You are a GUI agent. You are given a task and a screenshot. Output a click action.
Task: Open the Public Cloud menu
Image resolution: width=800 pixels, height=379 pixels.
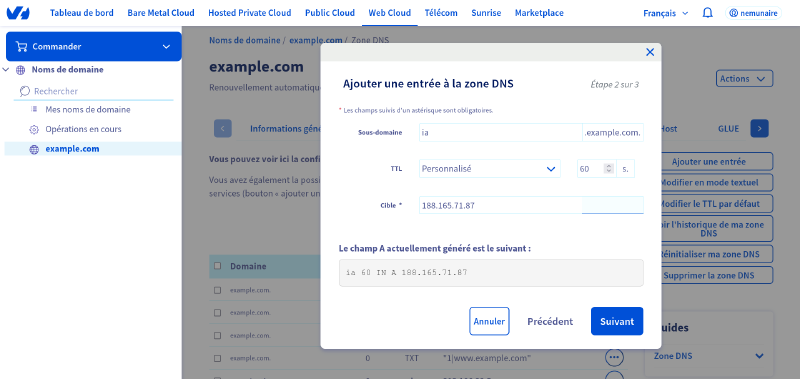[330, 13]
